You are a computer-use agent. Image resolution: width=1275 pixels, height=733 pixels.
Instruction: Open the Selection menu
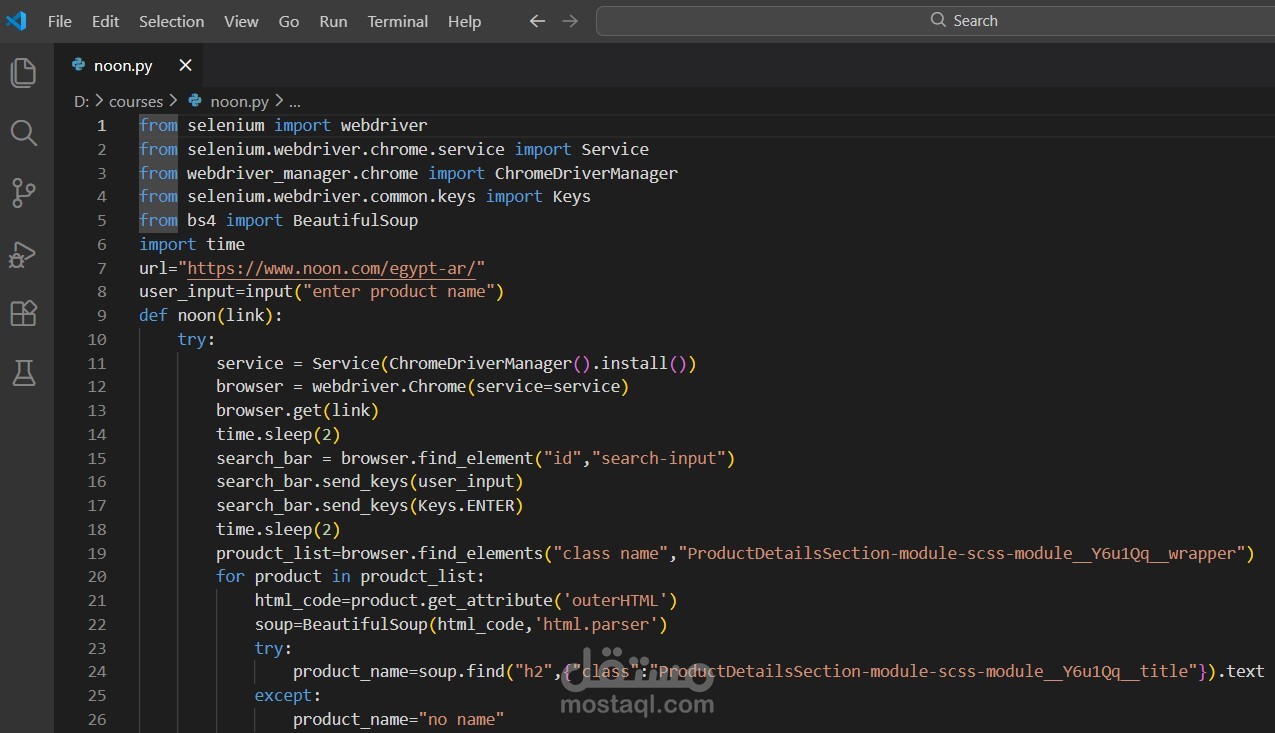click(x=171, y=21)
